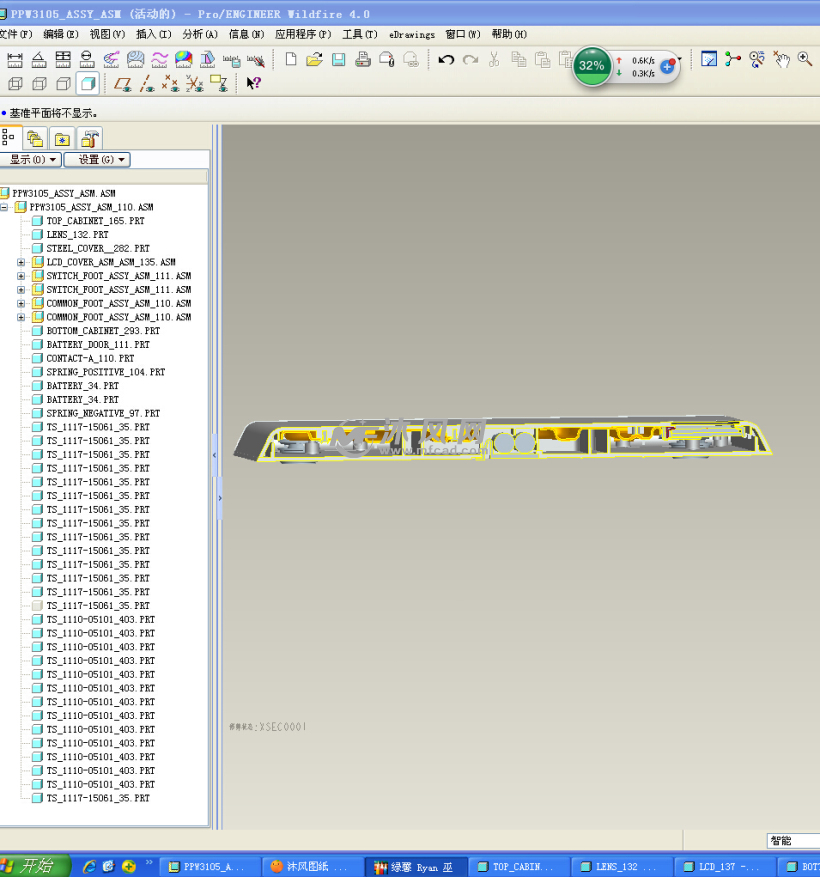The height and width of the screenshot is (877, 820).
Task: Open the 文件(F) menu
Action: [x=16, y=35]
